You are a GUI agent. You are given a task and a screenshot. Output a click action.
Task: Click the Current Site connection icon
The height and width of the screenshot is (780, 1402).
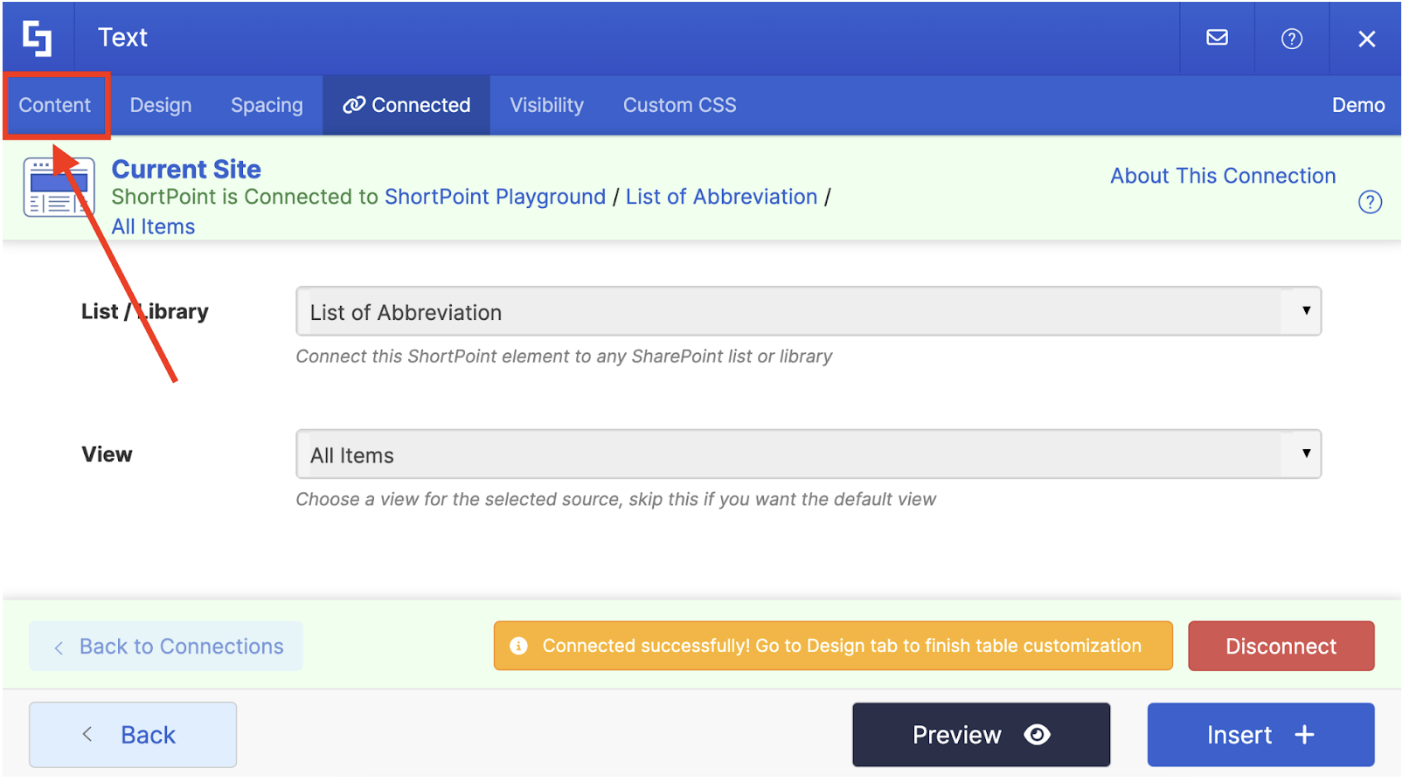point(59,187)
